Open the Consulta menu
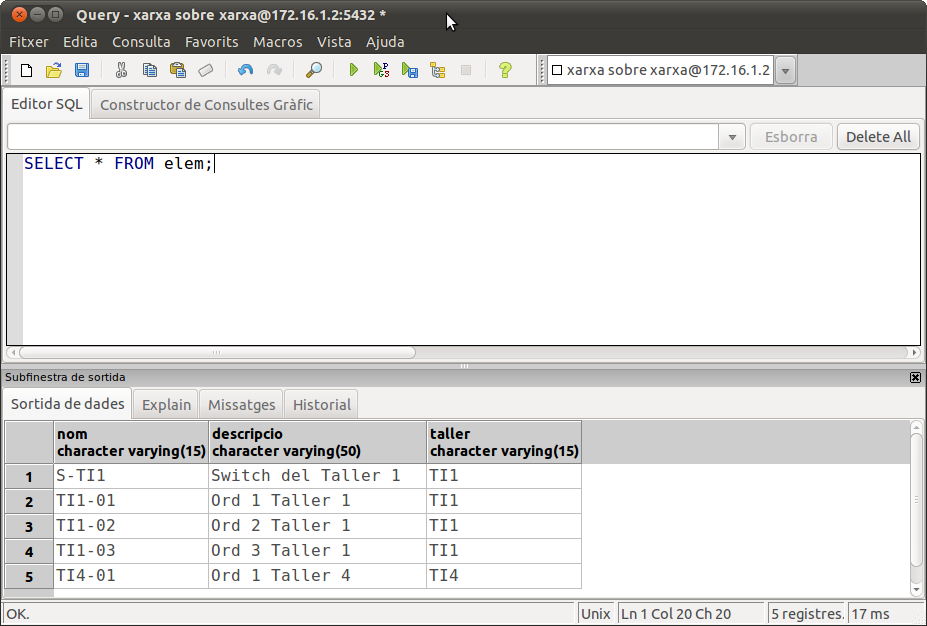 (x=141, y=42)
